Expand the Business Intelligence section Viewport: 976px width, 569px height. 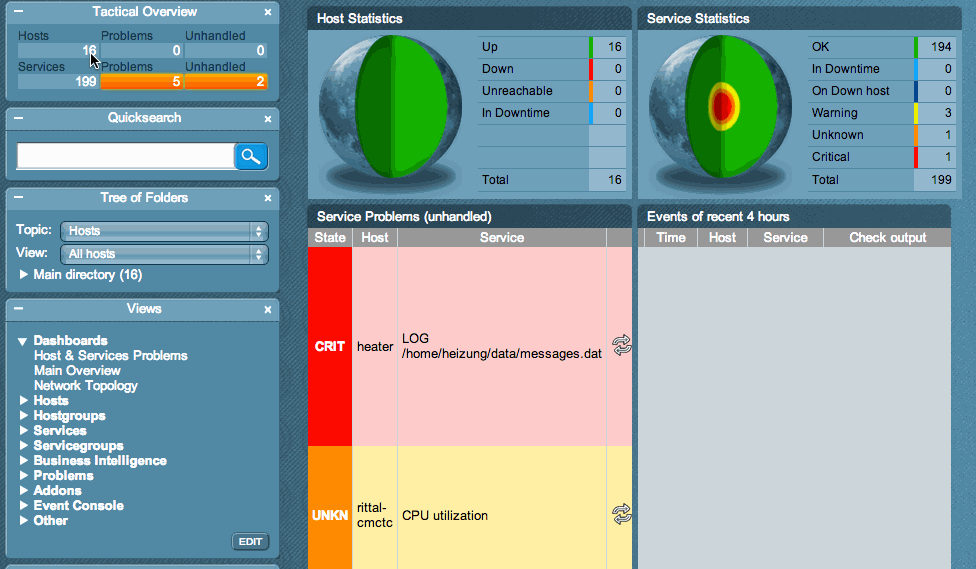point(24,460)
